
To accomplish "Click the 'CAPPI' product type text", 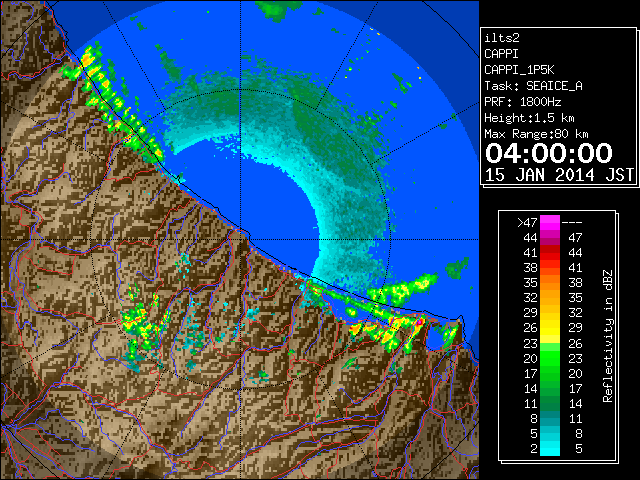I will pos(501,54).
